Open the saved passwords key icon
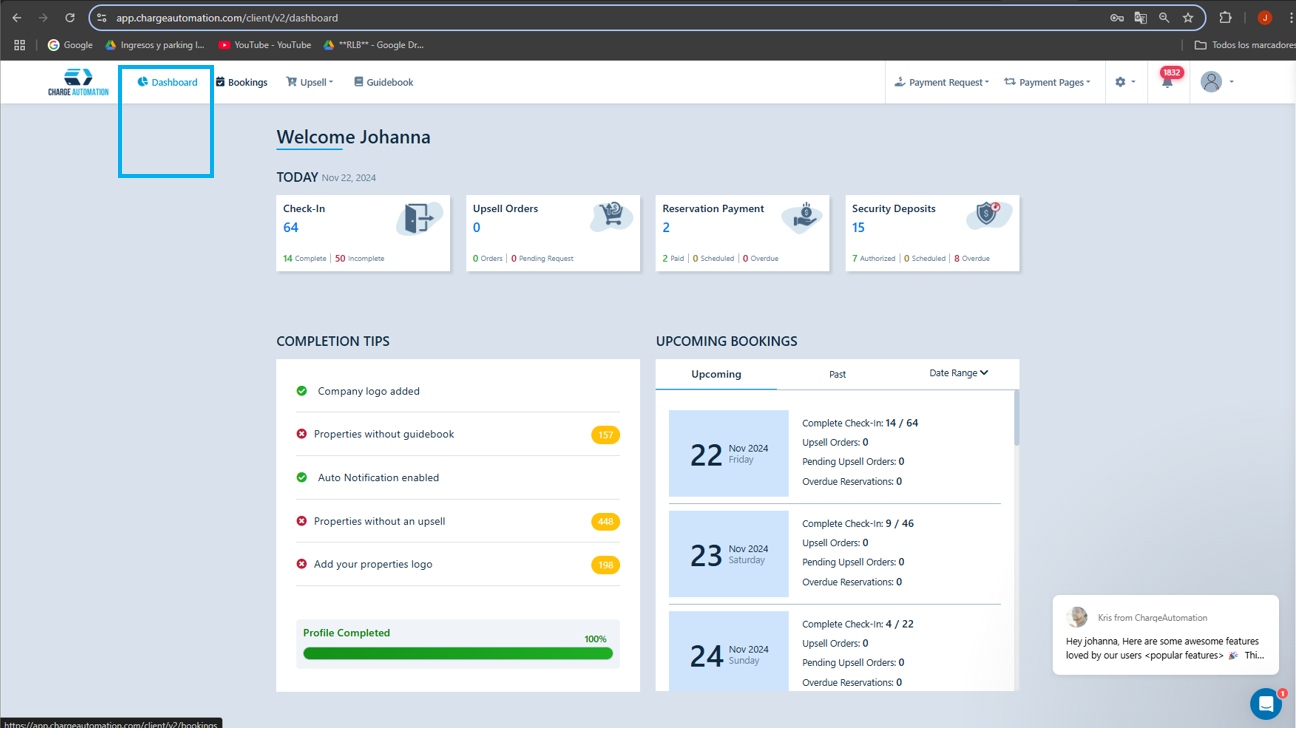This screenshot has height=731, width=1296. 1117,18
